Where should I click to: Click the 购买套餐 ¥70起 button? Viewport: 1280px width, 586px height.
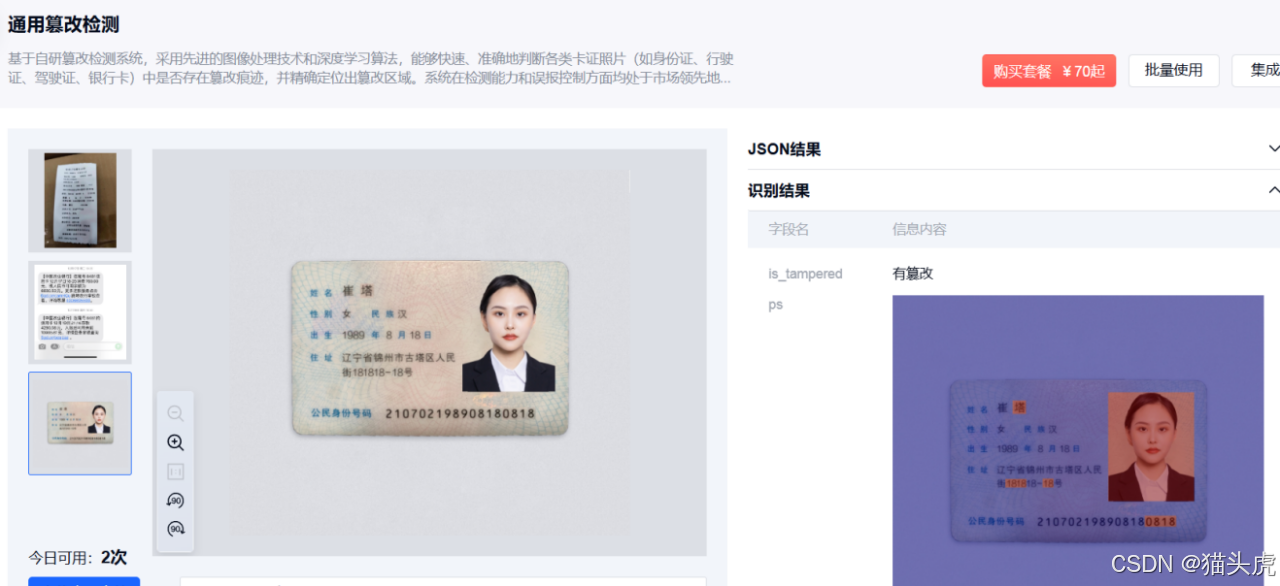click(x=1048, y=70)
